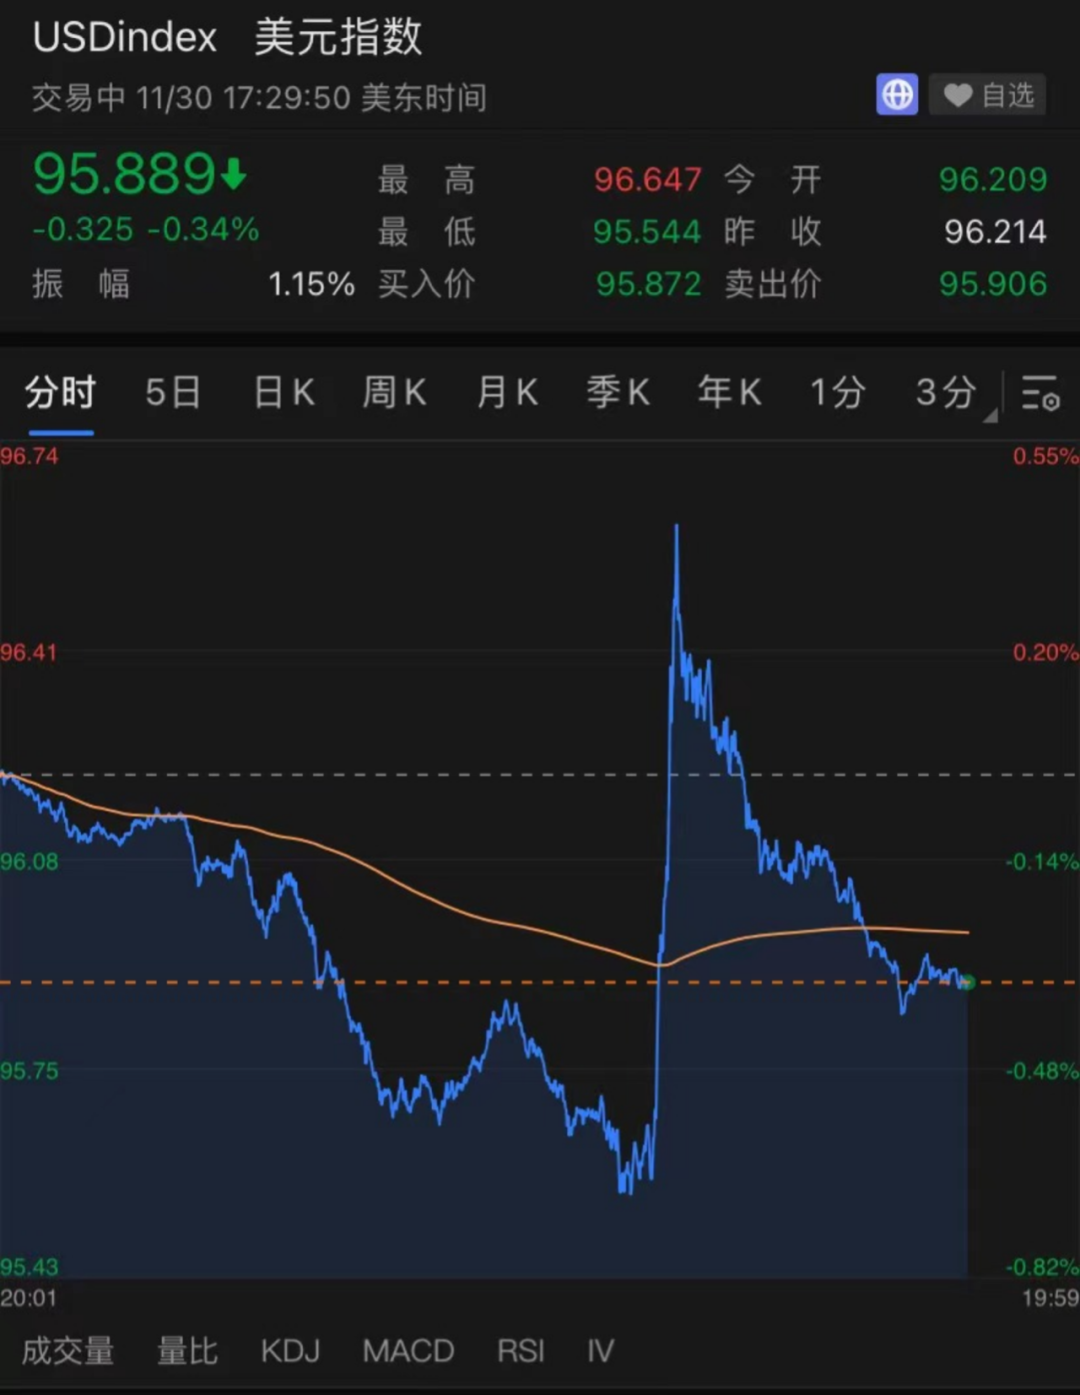Select the 1分 one-minute tab
Viewport: 1080px width, 1395px height.
(x=837, y=392)
